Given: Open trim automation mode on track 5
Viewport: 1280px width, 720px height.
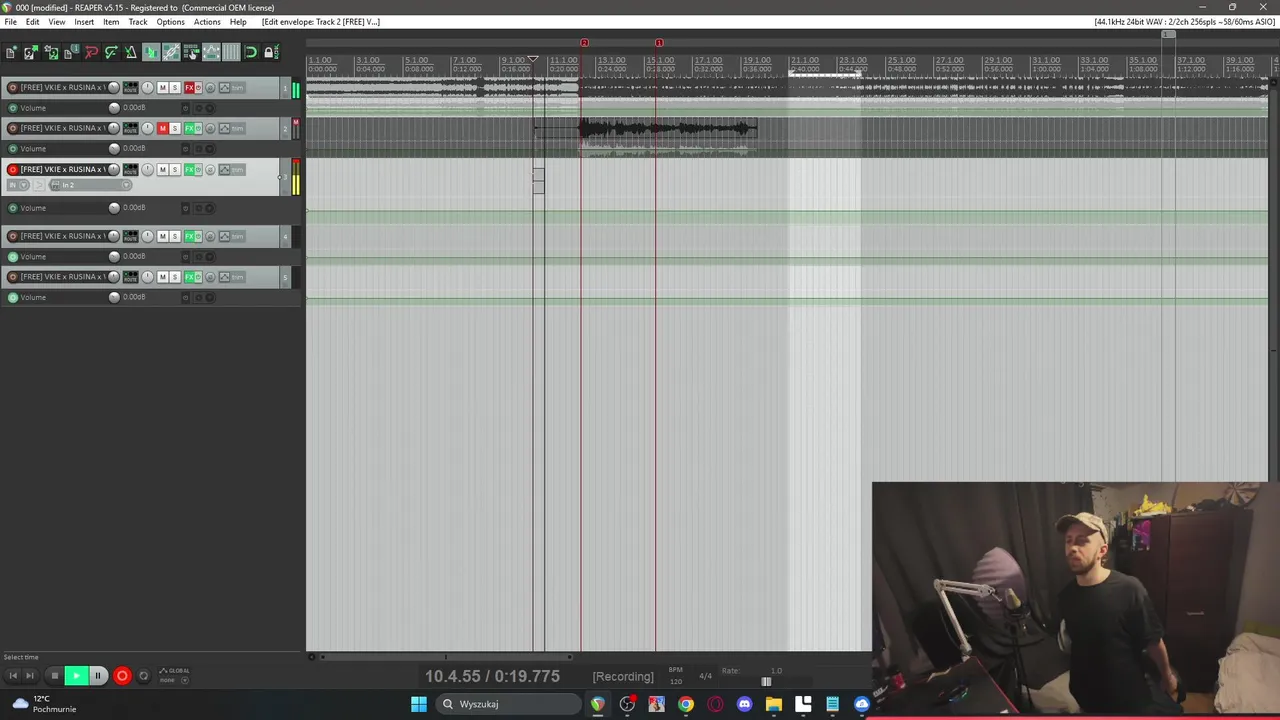Looking at the screenshot, I should [238, 277].
